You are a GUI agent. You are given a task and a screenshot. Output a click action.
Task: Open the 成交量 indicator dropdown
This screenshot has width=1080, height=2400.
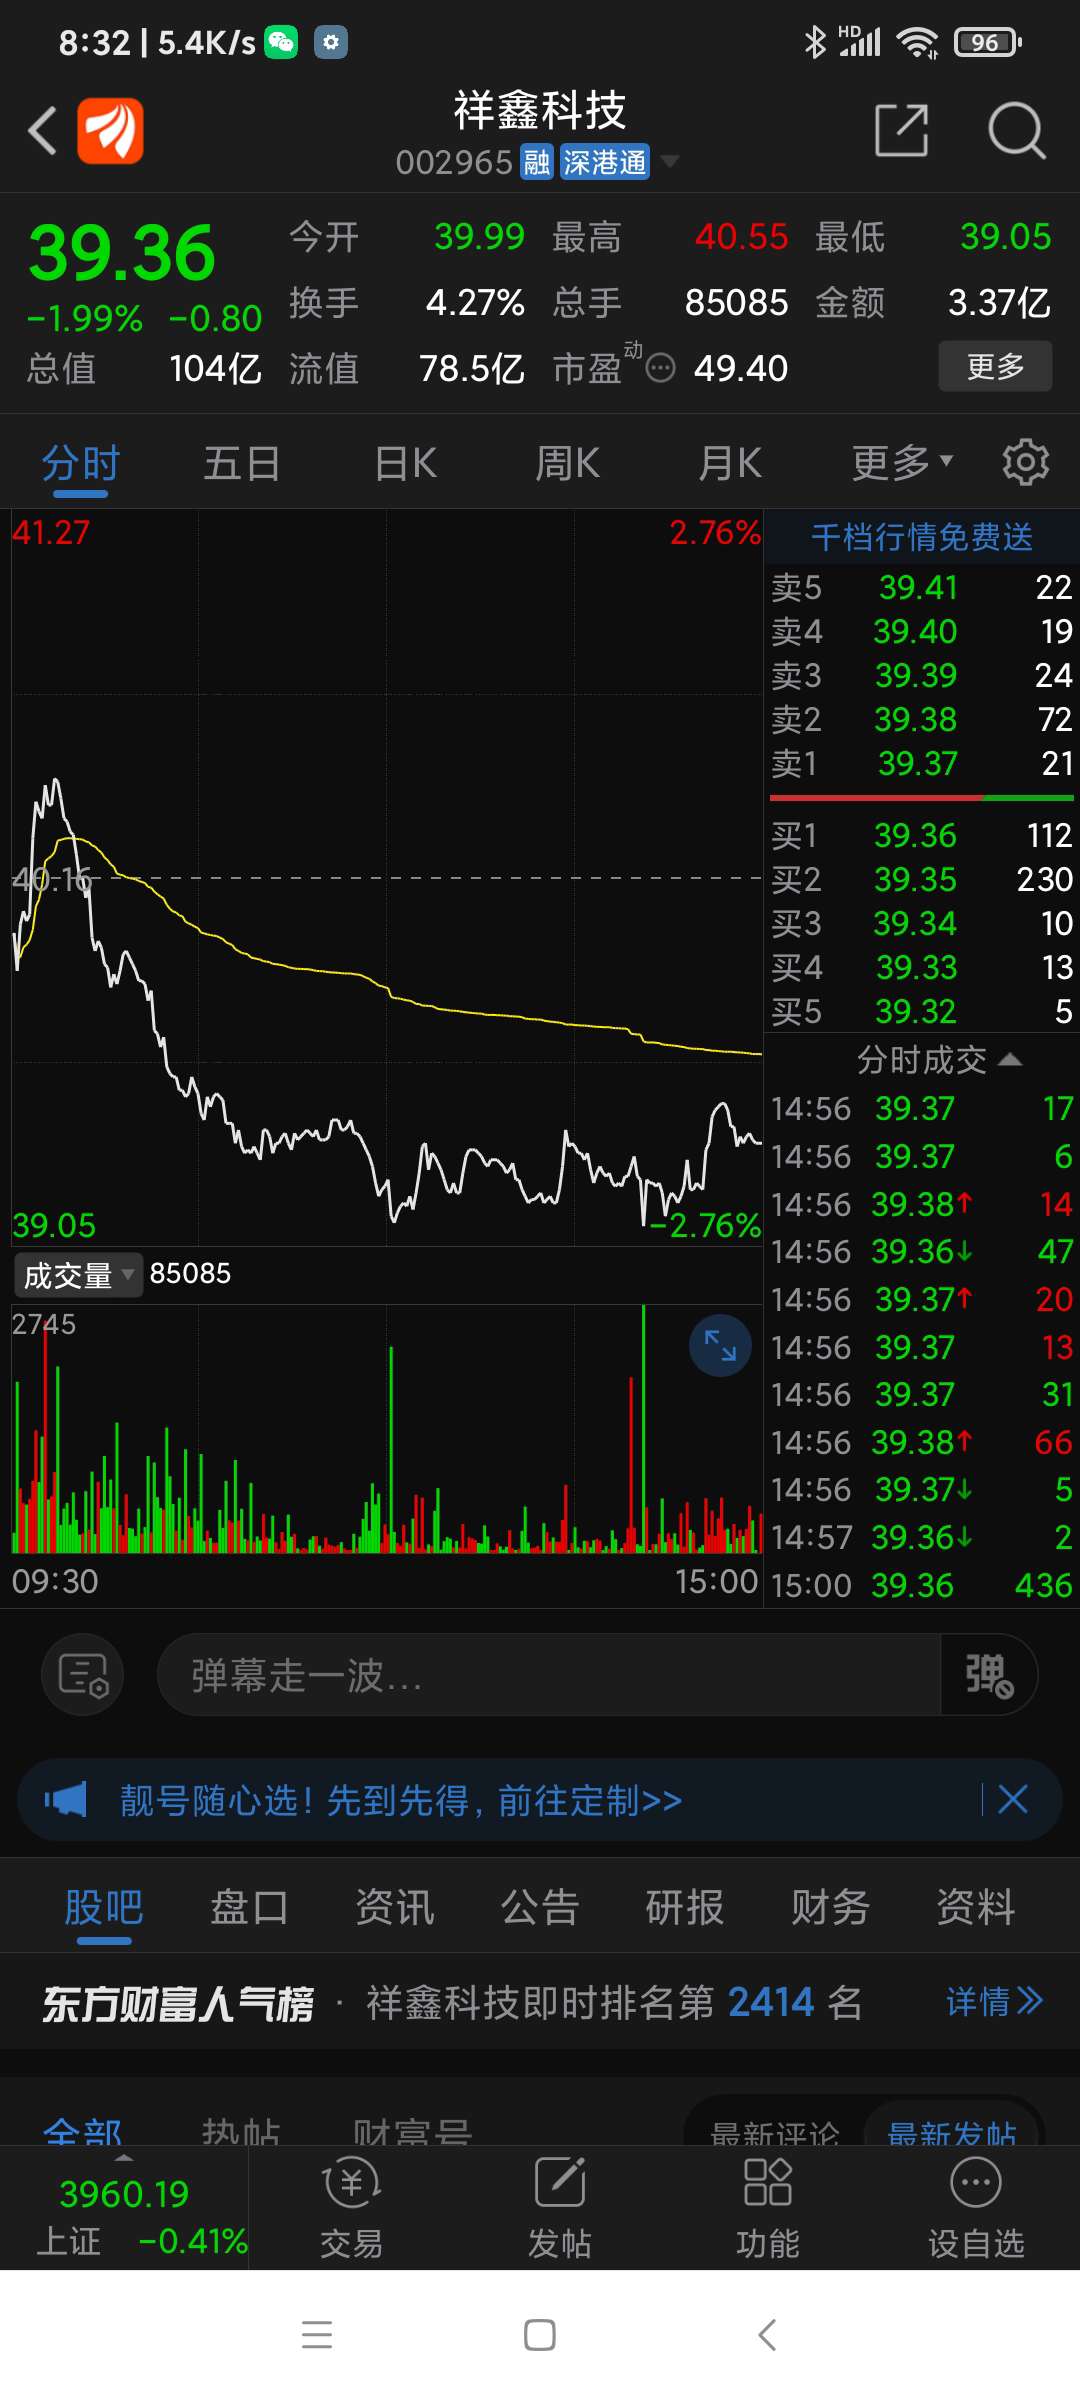click(79, 1275)
